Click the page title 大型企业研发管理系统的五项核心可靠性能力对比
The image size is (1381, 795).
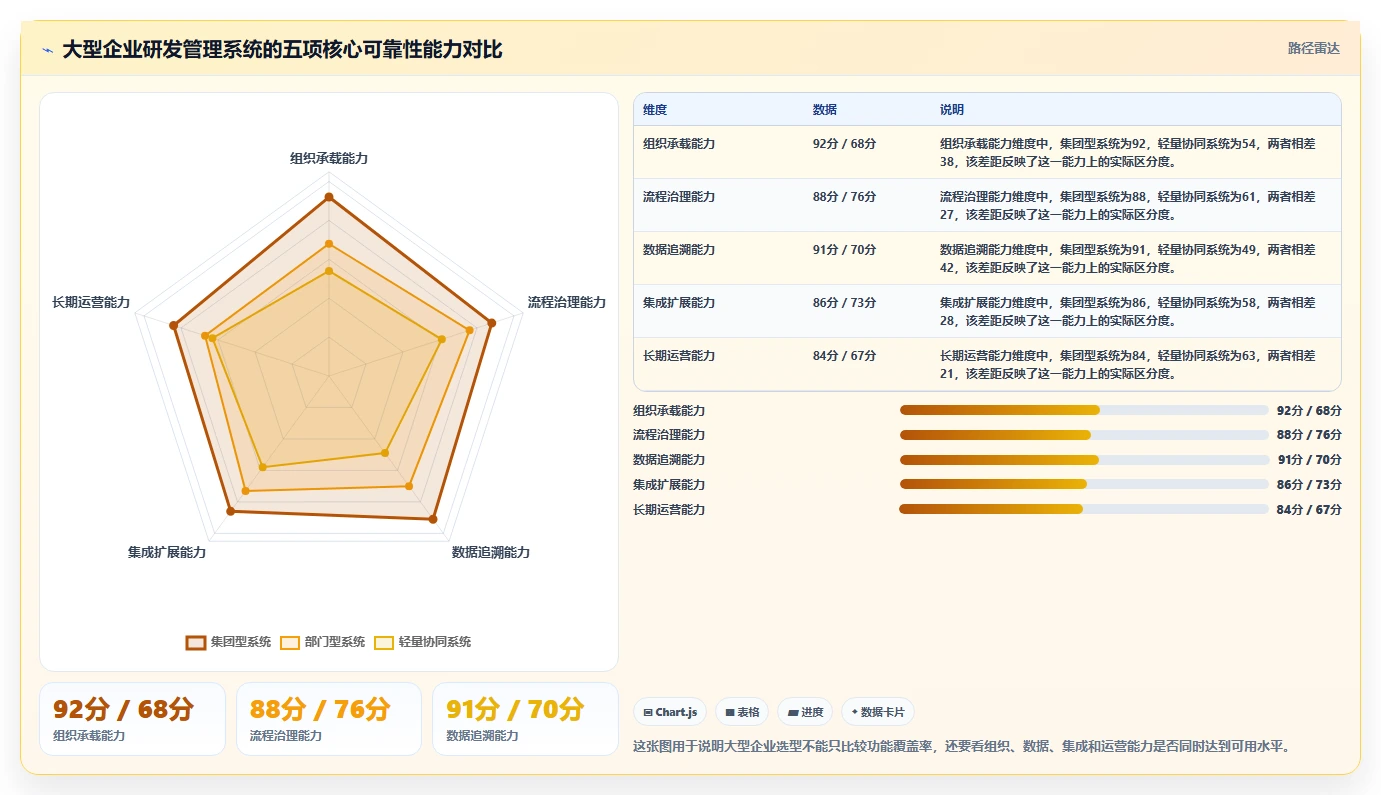point(282,50)
